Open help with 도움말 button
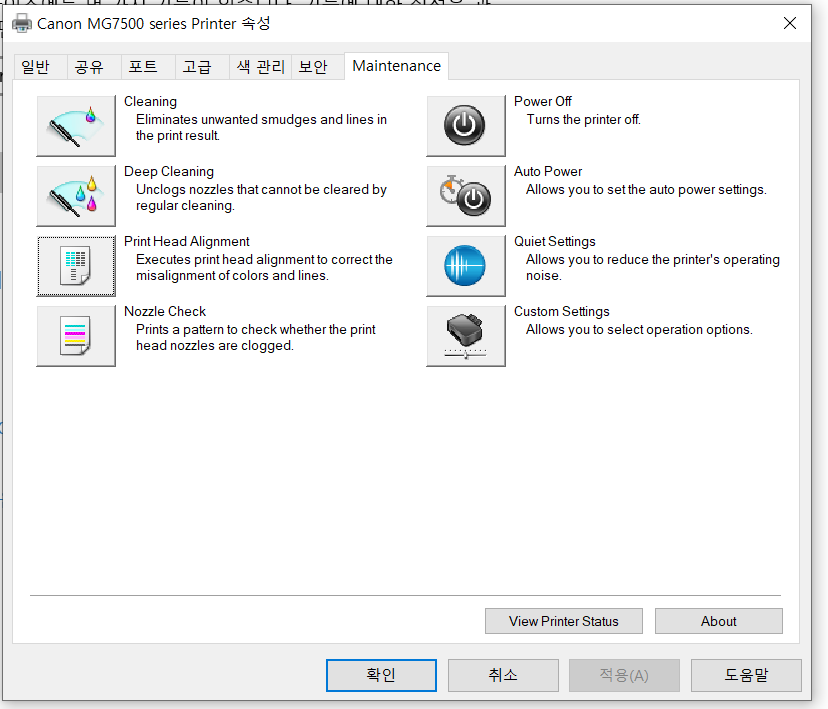The width and height of the screenshot is (828, 709). click(746, 675)
